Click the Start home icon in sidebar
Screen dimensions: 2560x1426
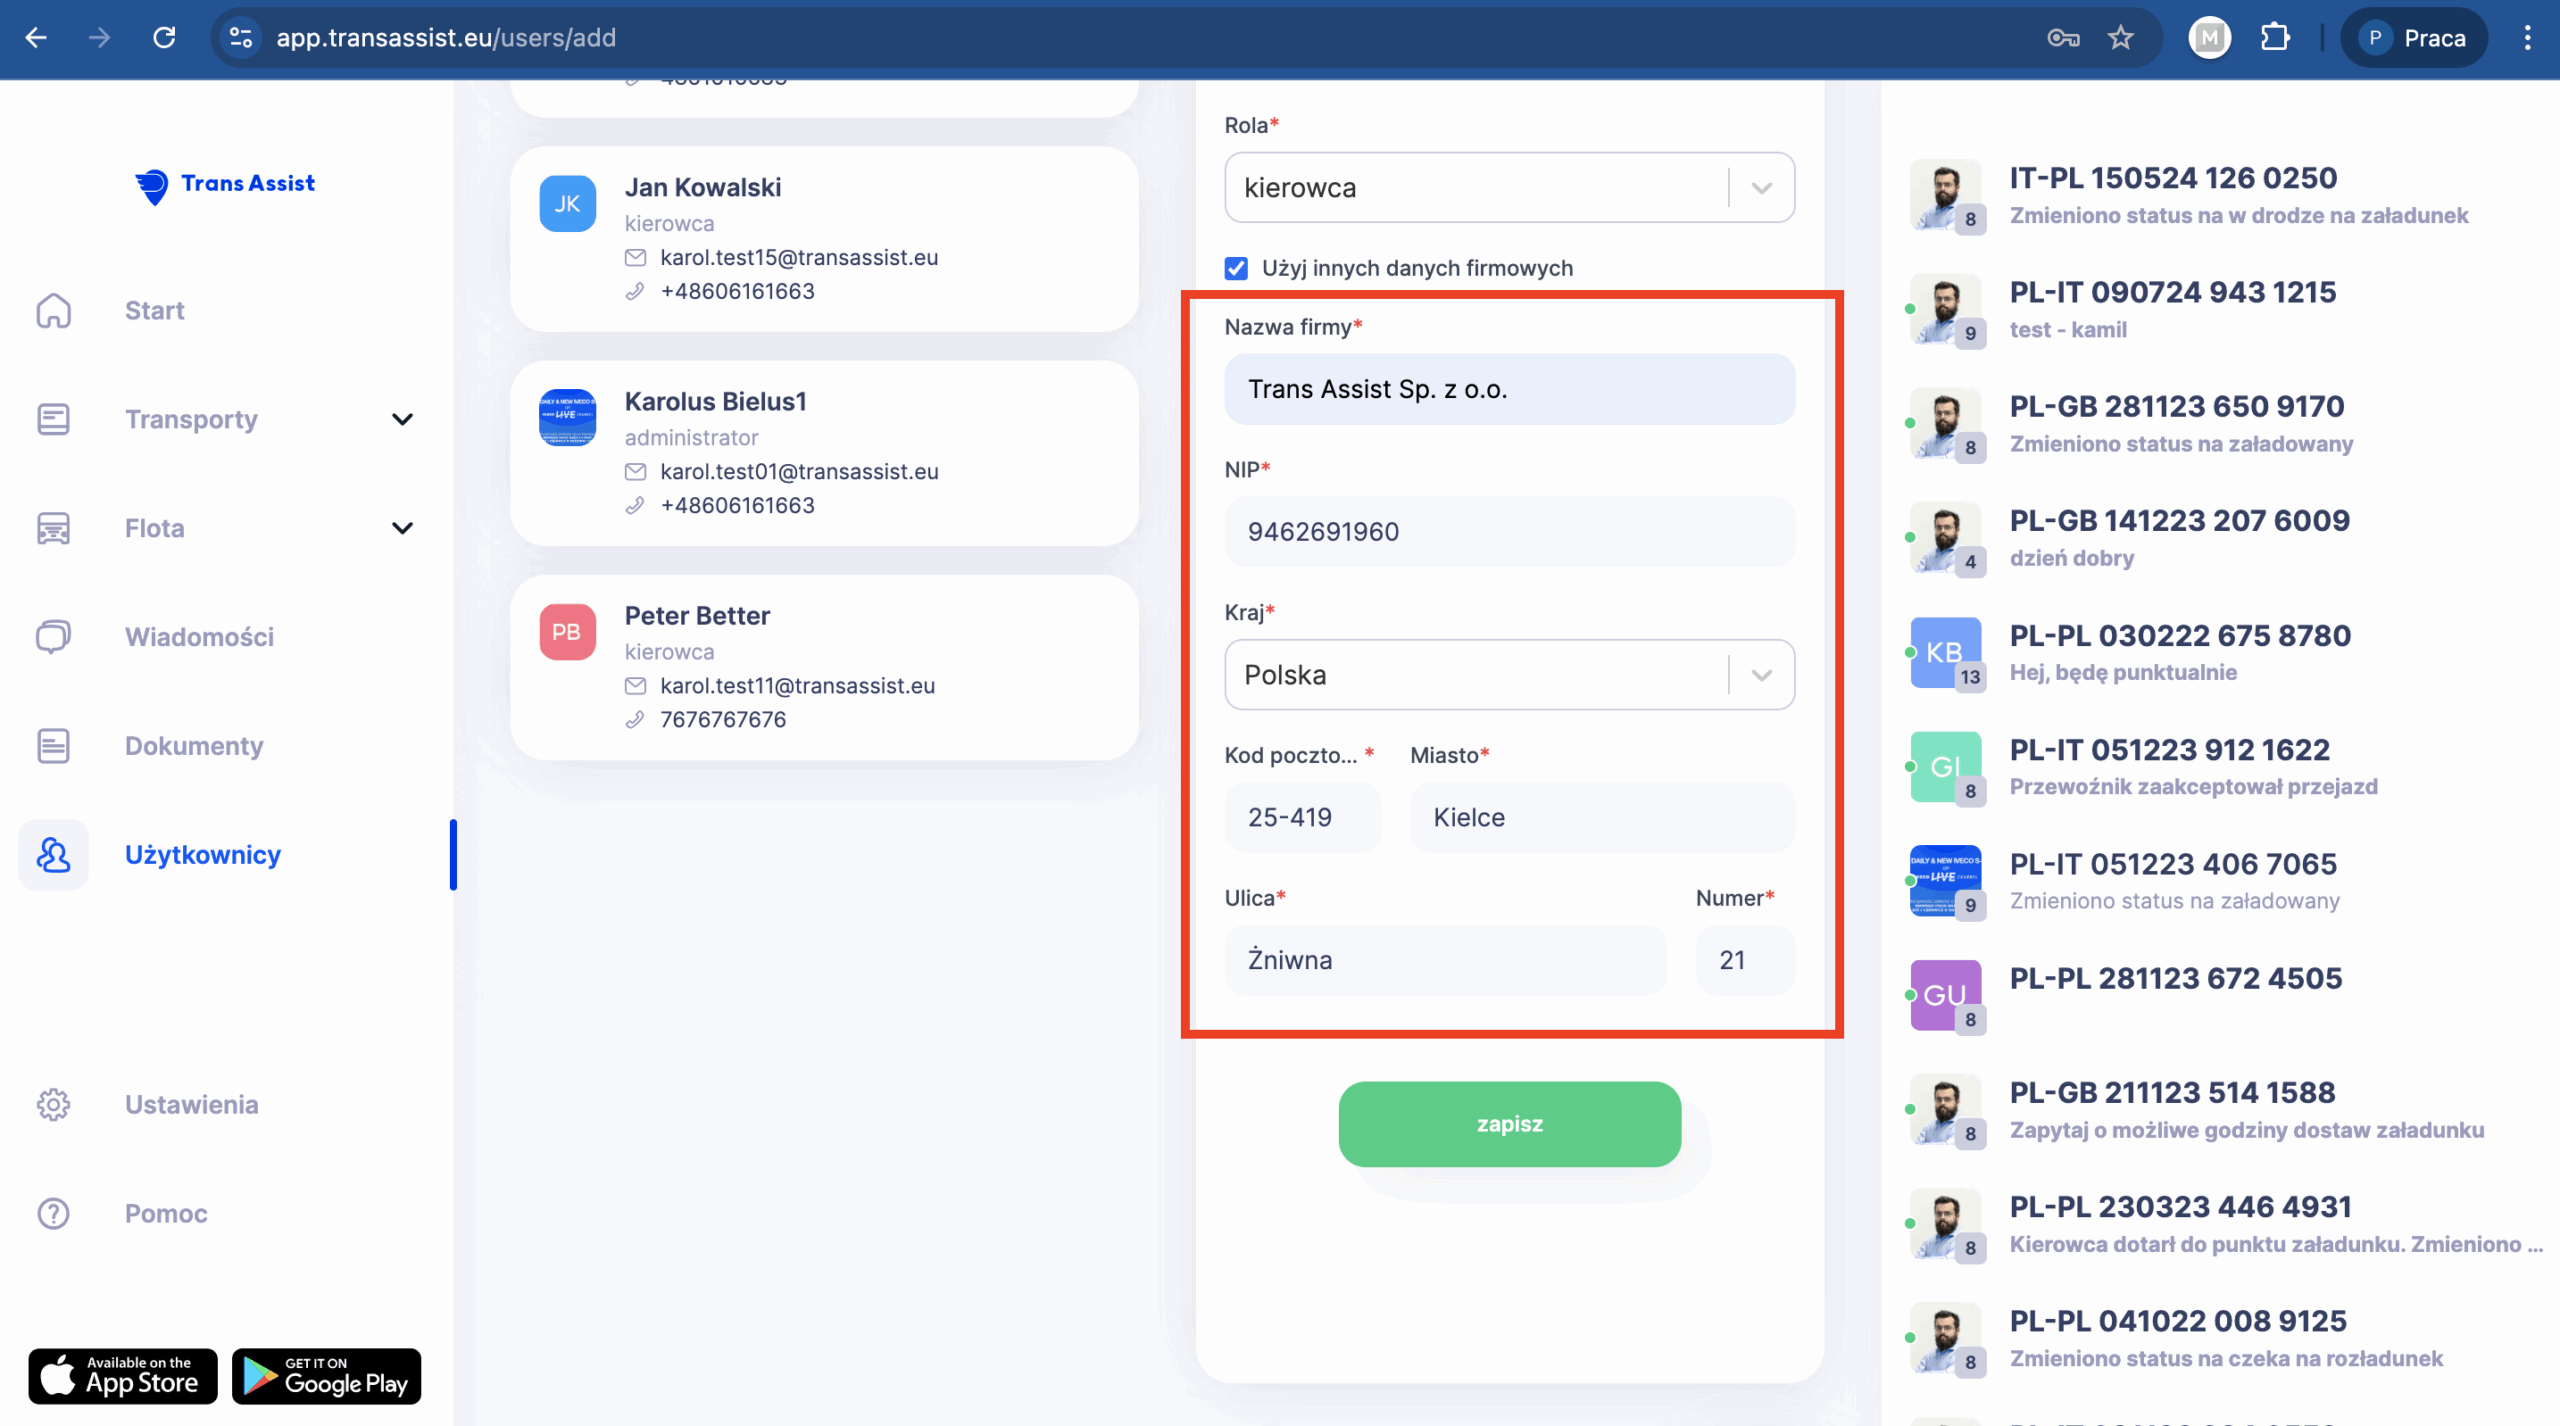tap(54, 310)
